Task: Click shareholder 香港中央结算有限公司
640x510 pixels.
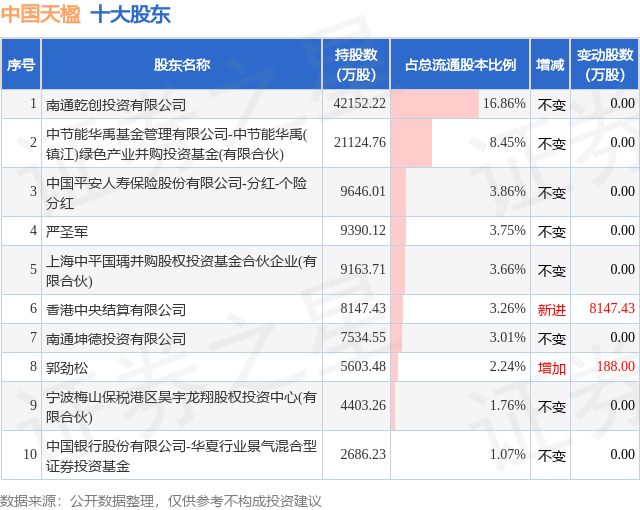Action: point(116,310)
